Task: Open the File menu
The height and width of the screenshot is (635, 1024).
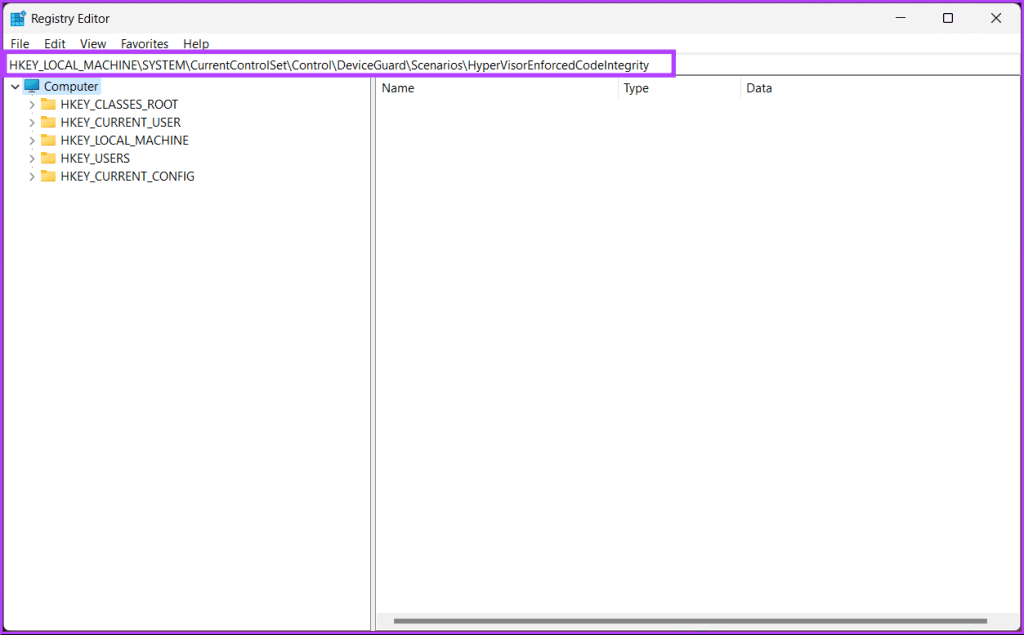Action: pos(19,43)
